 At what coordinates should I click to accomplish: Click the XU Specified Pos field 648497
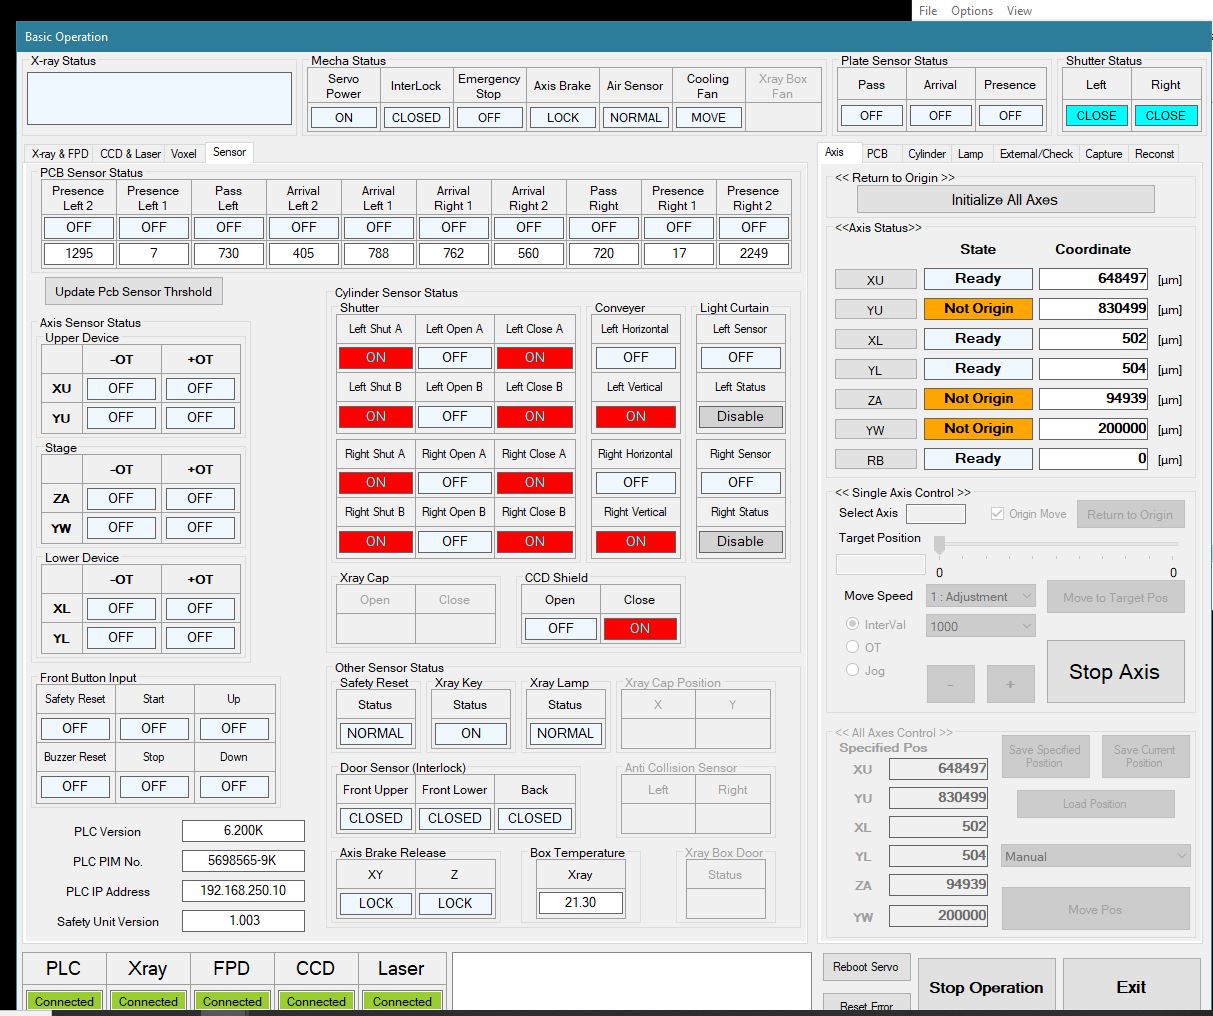point(938,769)
